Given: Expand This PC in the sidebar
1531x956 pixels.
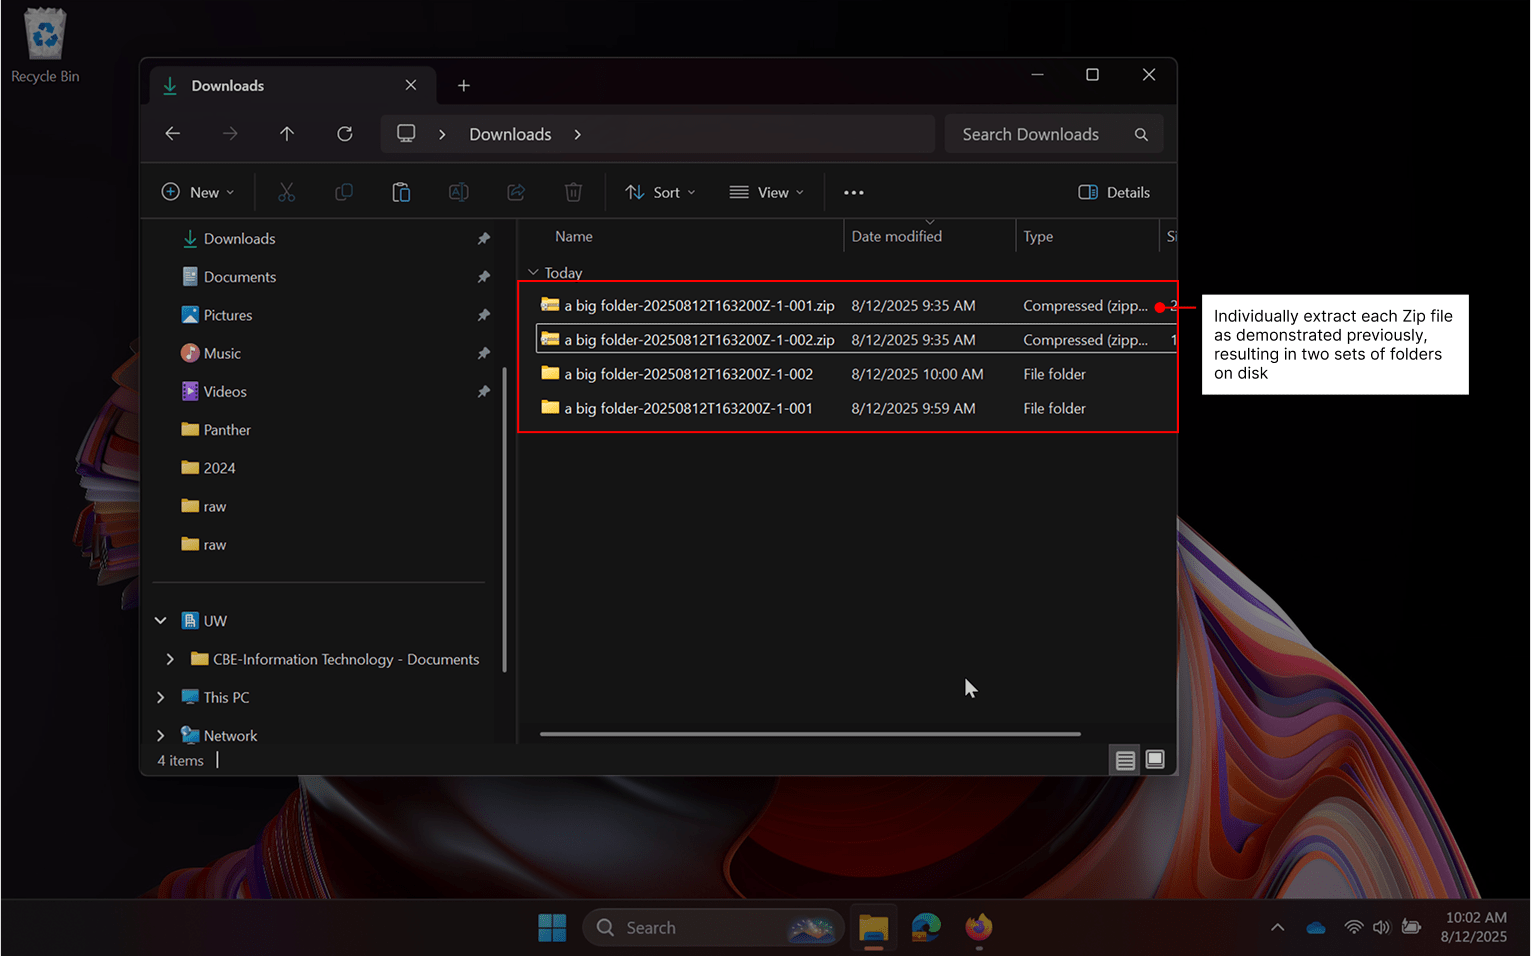Looking at the screenshot, I should click(160, 697).
